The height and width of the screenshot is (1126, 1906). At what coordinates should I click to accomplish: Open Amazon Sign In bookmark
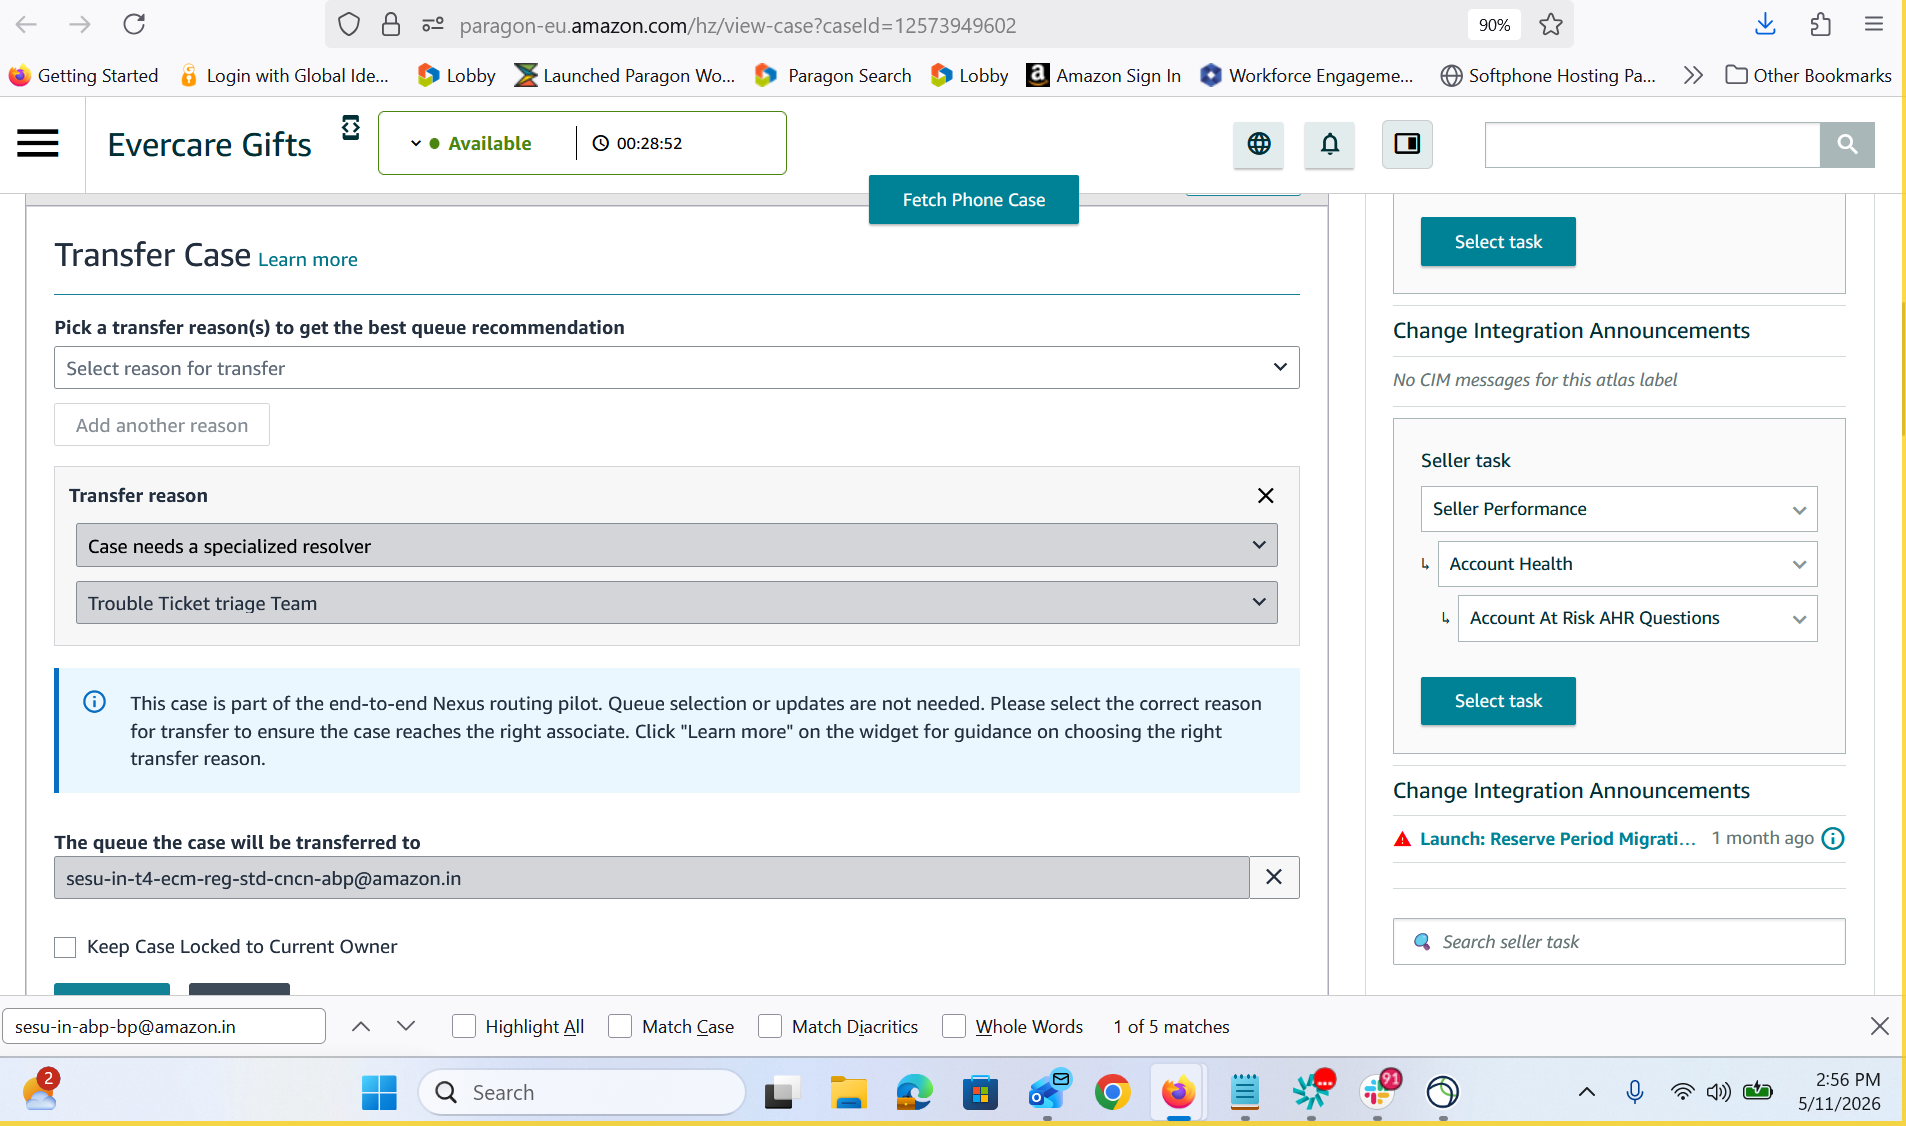click(x=1104, y=75)
